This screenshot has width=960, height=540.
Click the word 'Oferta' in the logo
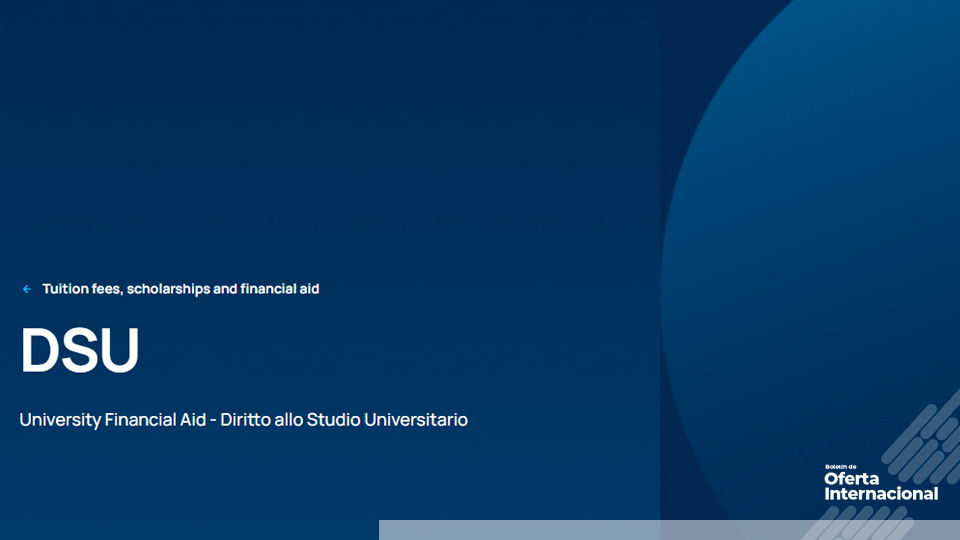pos(851,479)
